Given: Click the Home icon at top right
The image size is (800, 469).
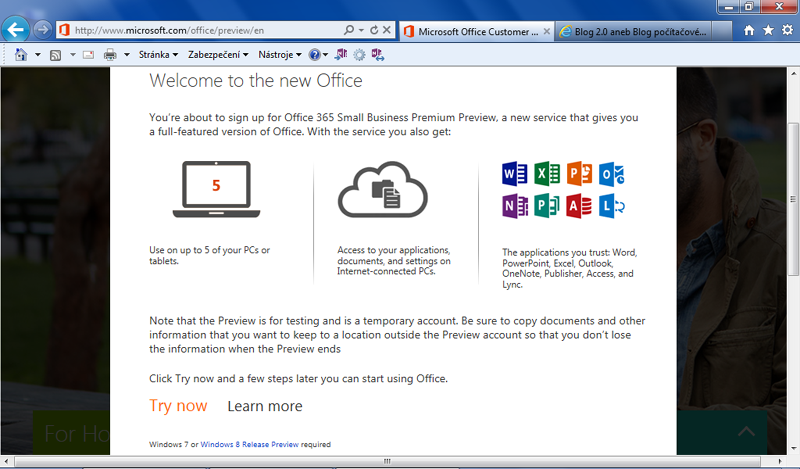Looking at the screenshot, I should [749, 31].
